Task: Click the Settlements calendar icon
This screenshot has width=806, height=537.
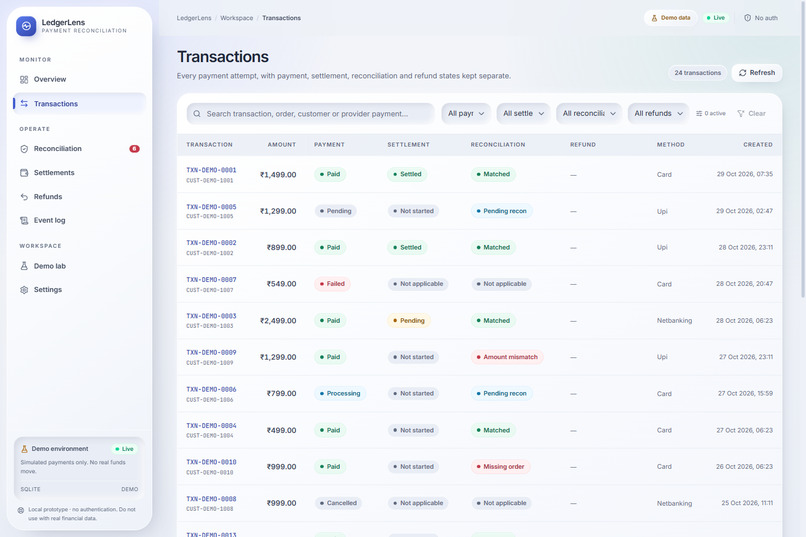Action: [x=24, y=173]
